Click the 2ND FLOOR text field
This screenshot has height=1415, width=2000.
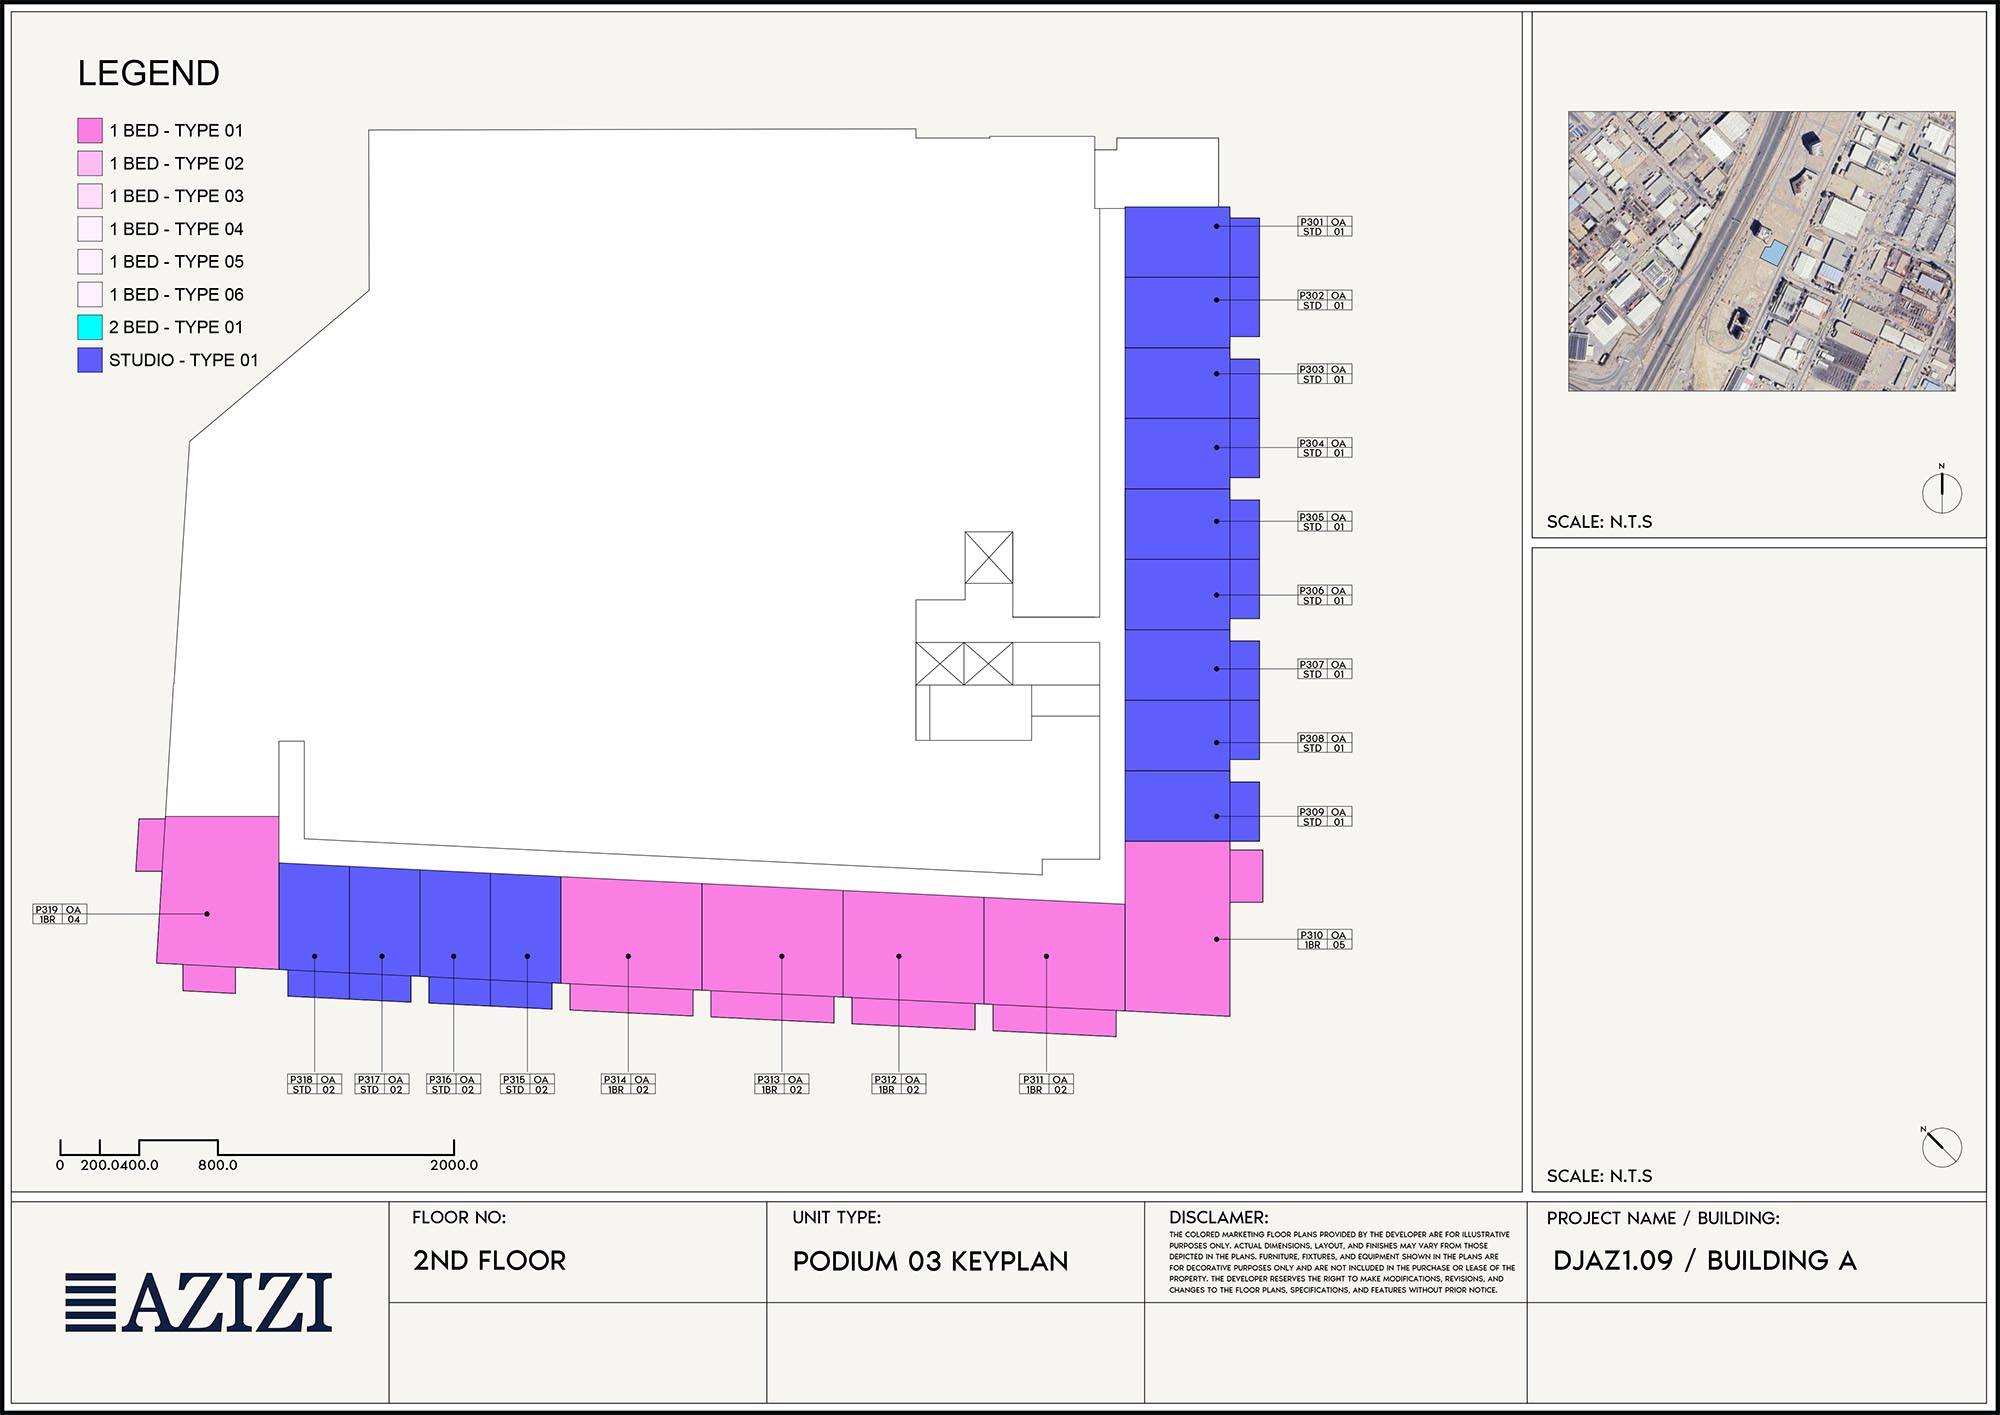coord(489,1260)
